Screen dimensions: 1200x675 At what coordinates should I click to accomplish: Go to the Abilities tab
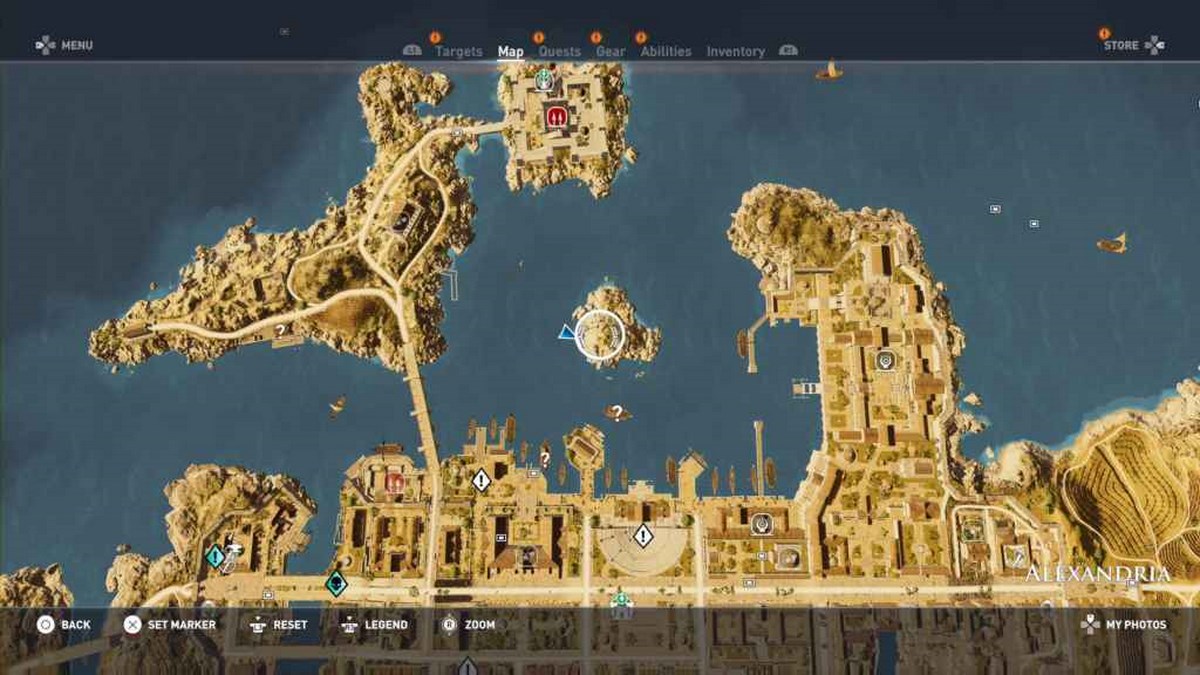pyautogui.click(x=666, y=52)
